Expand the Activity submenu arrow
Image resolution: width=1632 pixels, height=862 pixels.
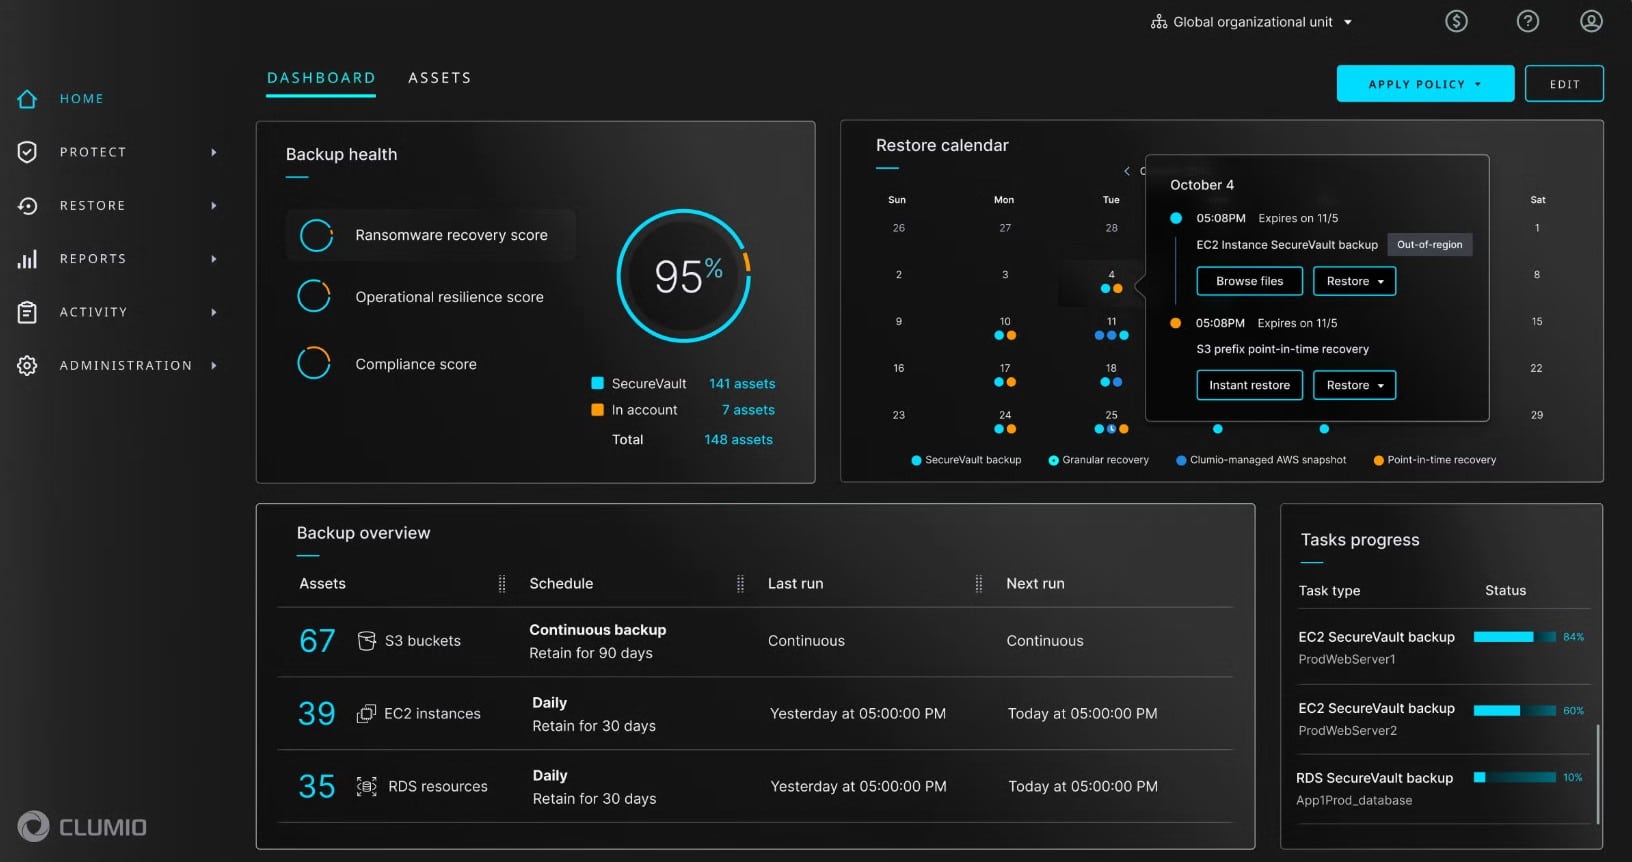point(214,312)
